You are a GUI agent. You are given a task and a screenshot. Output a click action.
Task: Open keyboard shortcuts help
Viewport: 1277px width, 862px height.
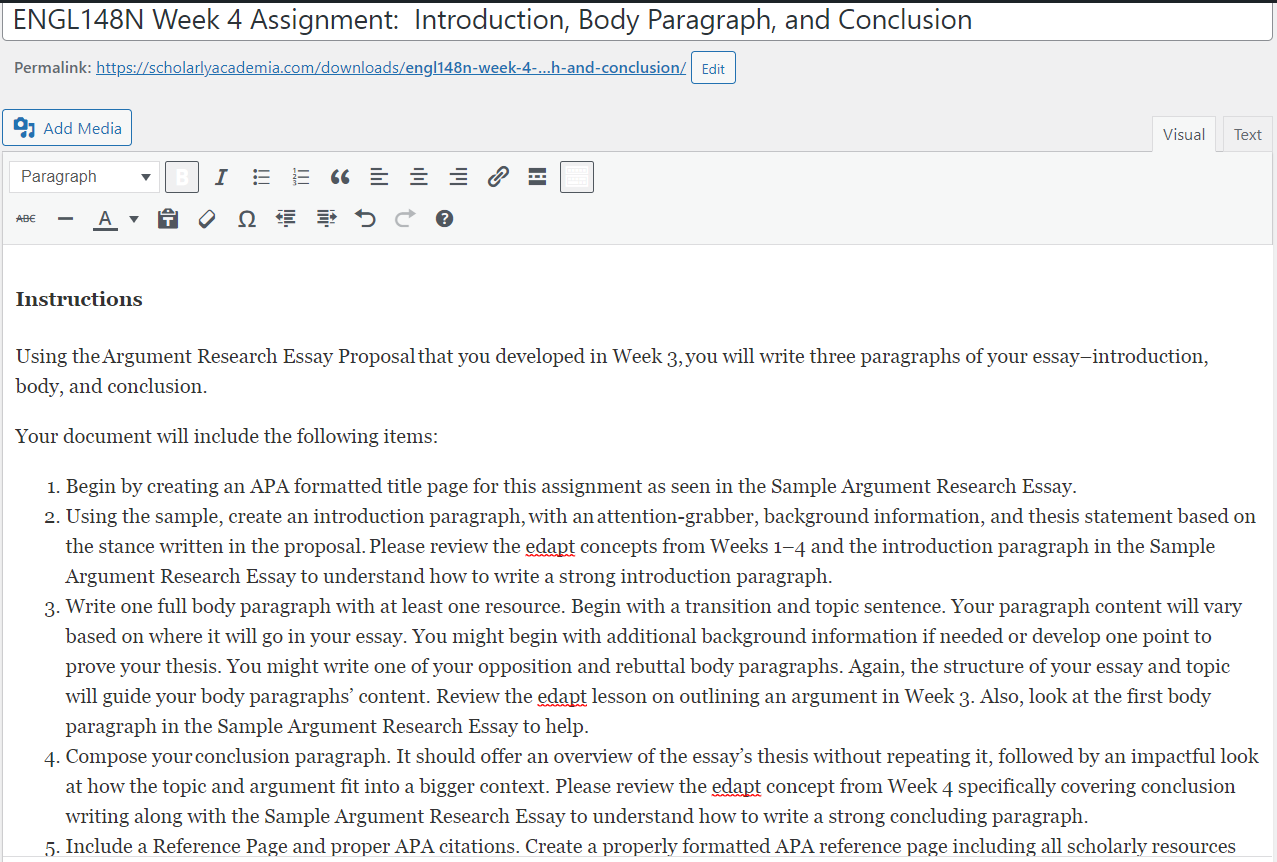tap(444, 218)
